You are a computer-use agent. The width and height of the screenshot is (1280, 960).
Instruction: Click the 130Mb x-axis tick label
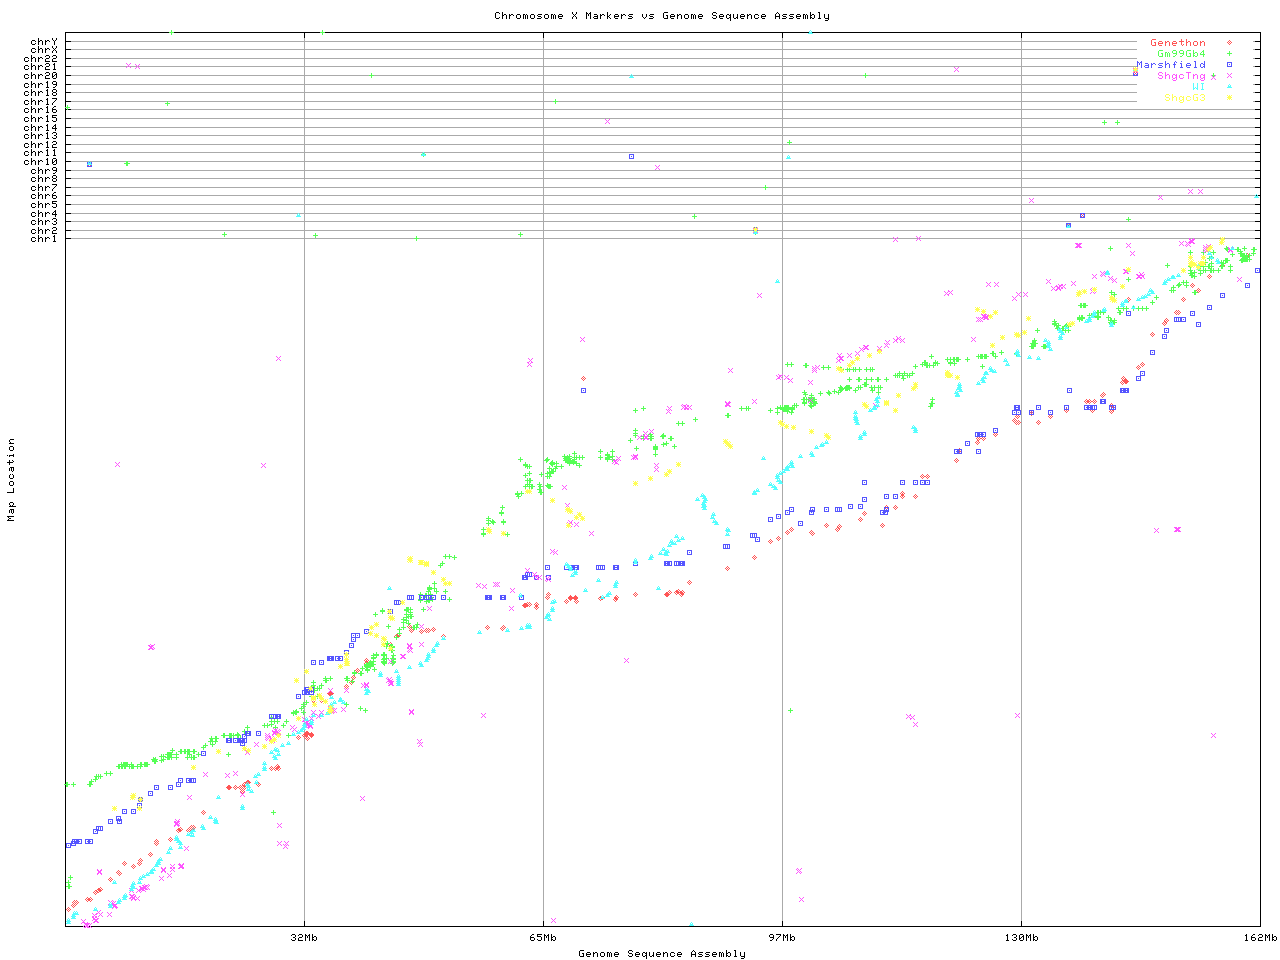[x=1021, y=938]
